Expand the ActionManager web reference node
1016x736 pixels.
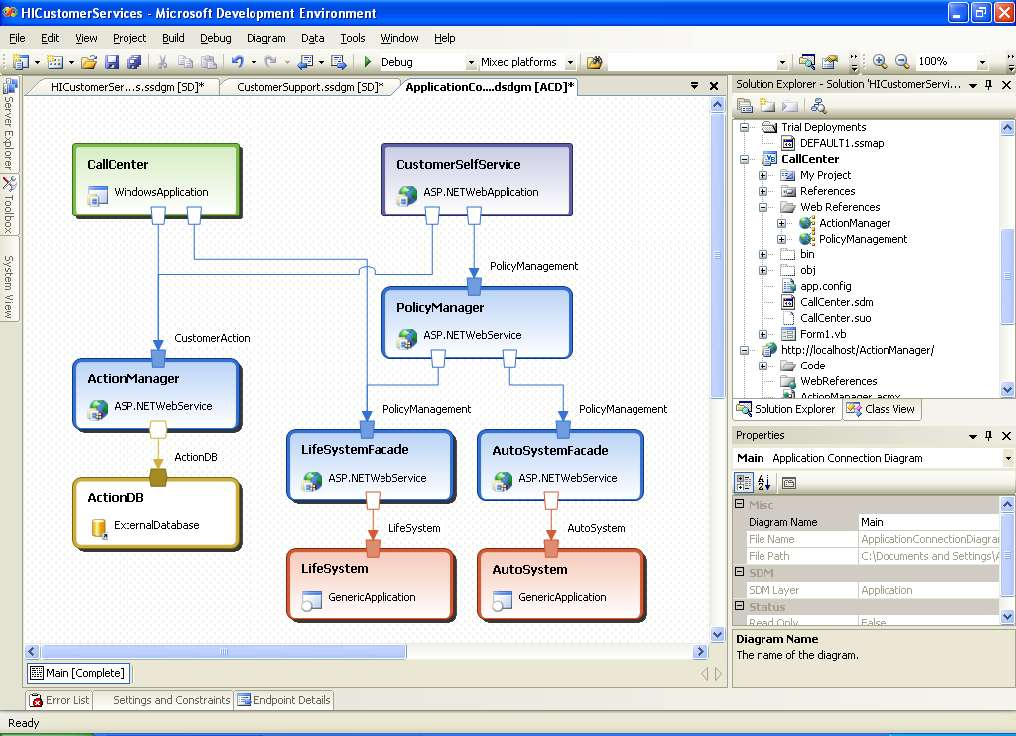point(782,224)
